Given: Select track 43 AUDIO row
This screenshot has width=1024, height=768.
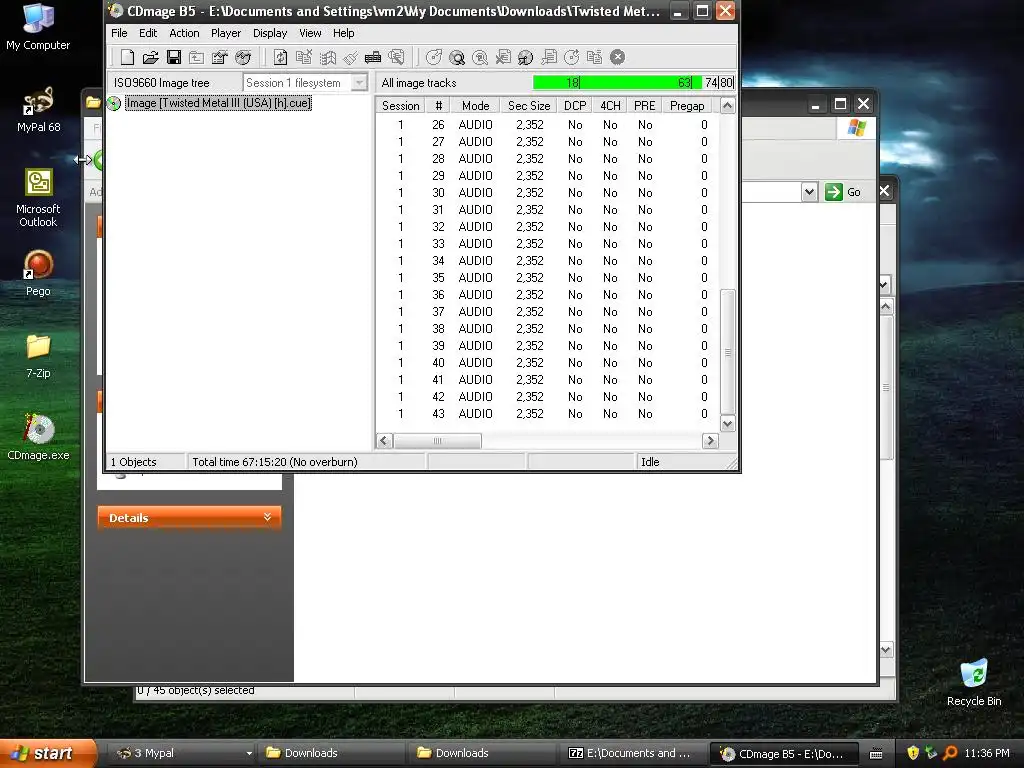Looking at the screenshot, I should tap(547, 413).
